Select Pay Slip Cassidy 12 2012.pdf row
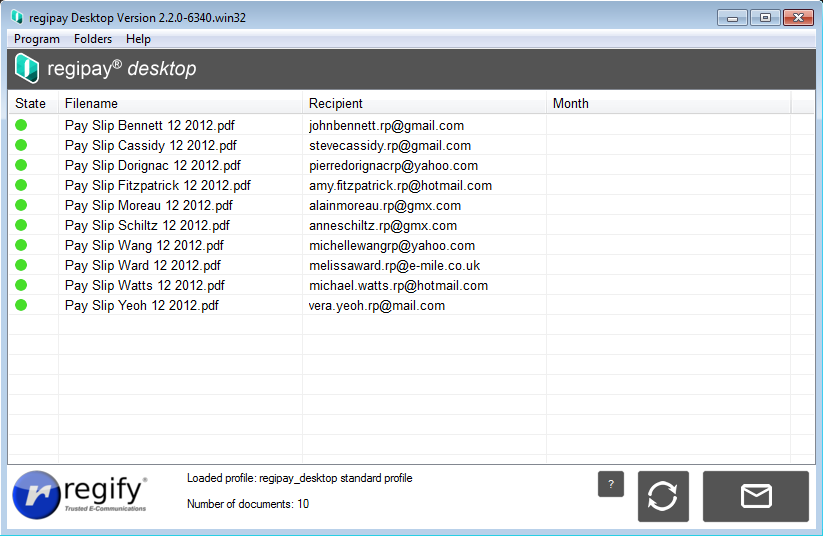This screenshot has height=536, width=823. 149,146
